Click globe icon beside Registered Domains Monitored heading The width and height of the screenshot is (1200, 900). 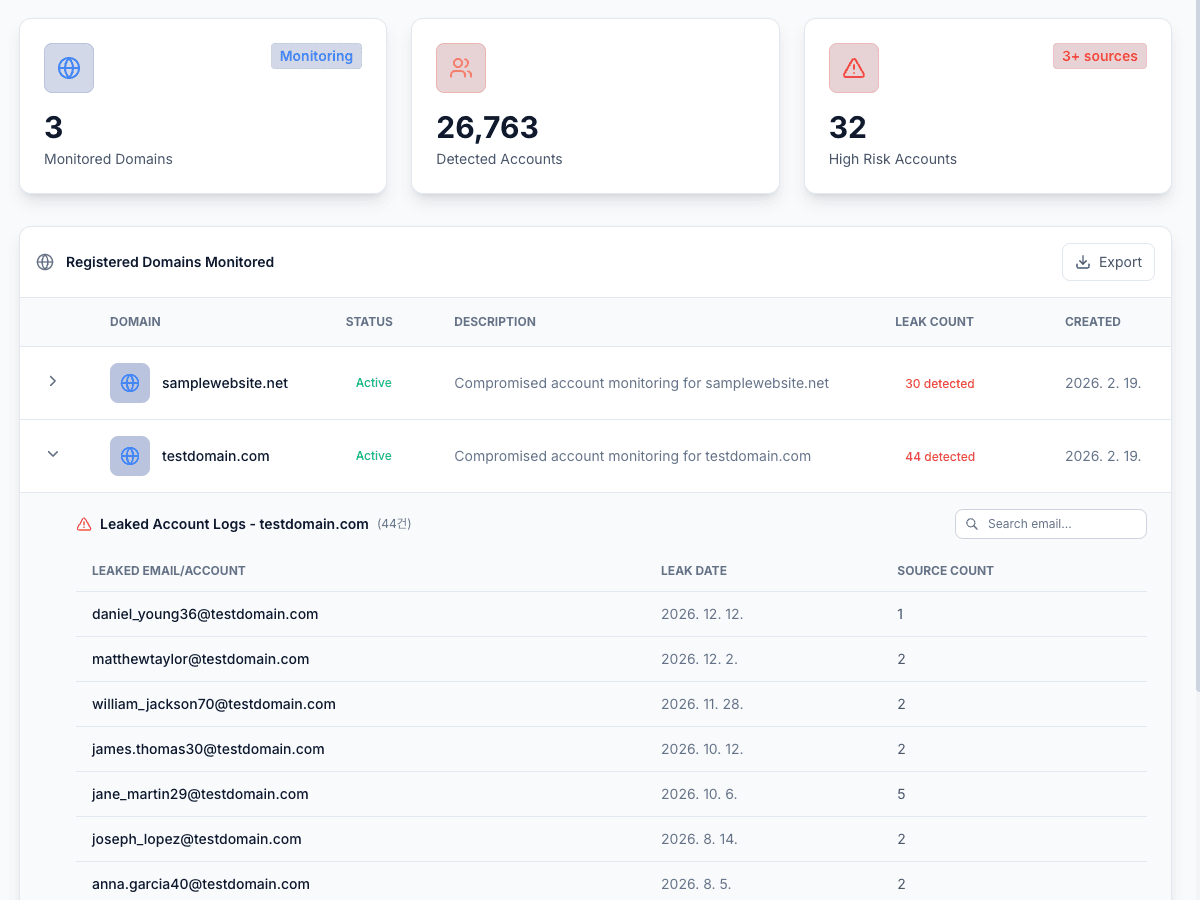[x=45, y=262]
